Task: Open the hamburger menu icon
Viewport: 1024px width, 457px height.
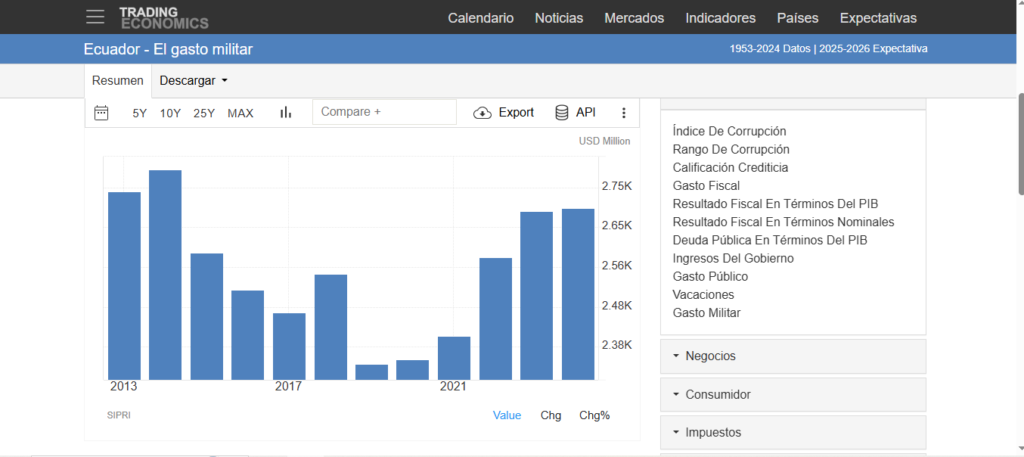Action: [95, 17]
